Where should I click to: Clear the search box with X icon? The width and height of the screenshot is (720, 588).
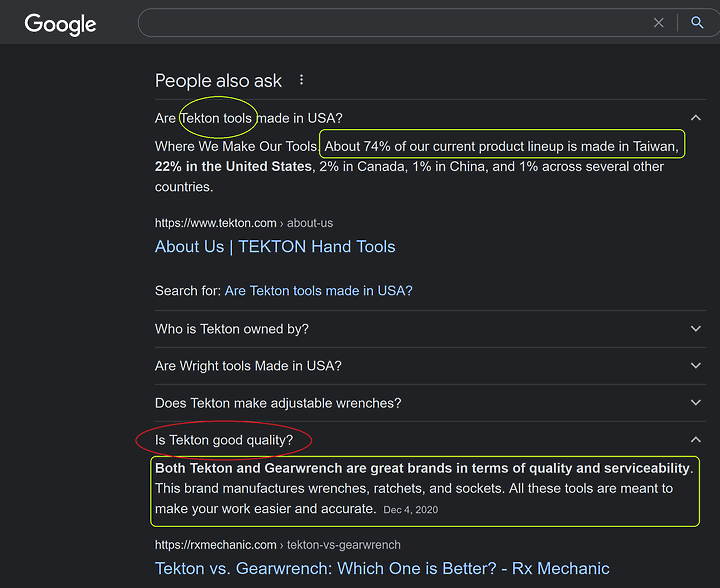coord(658,22)
